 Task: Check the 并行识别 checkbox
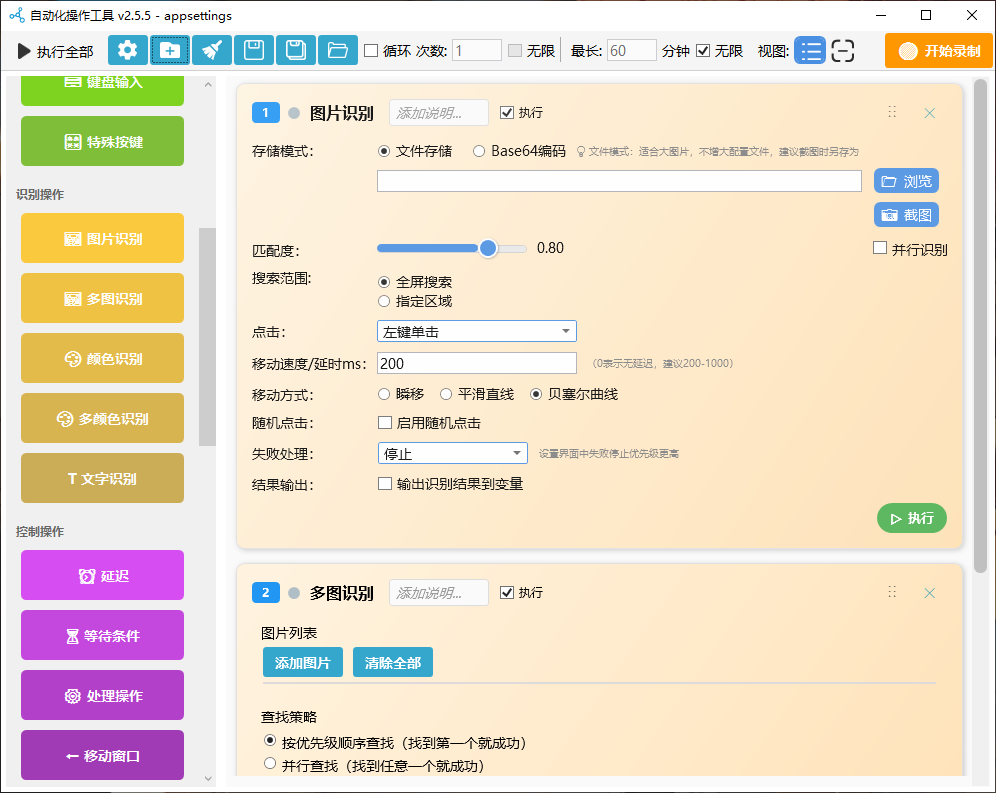coord(880,249)
